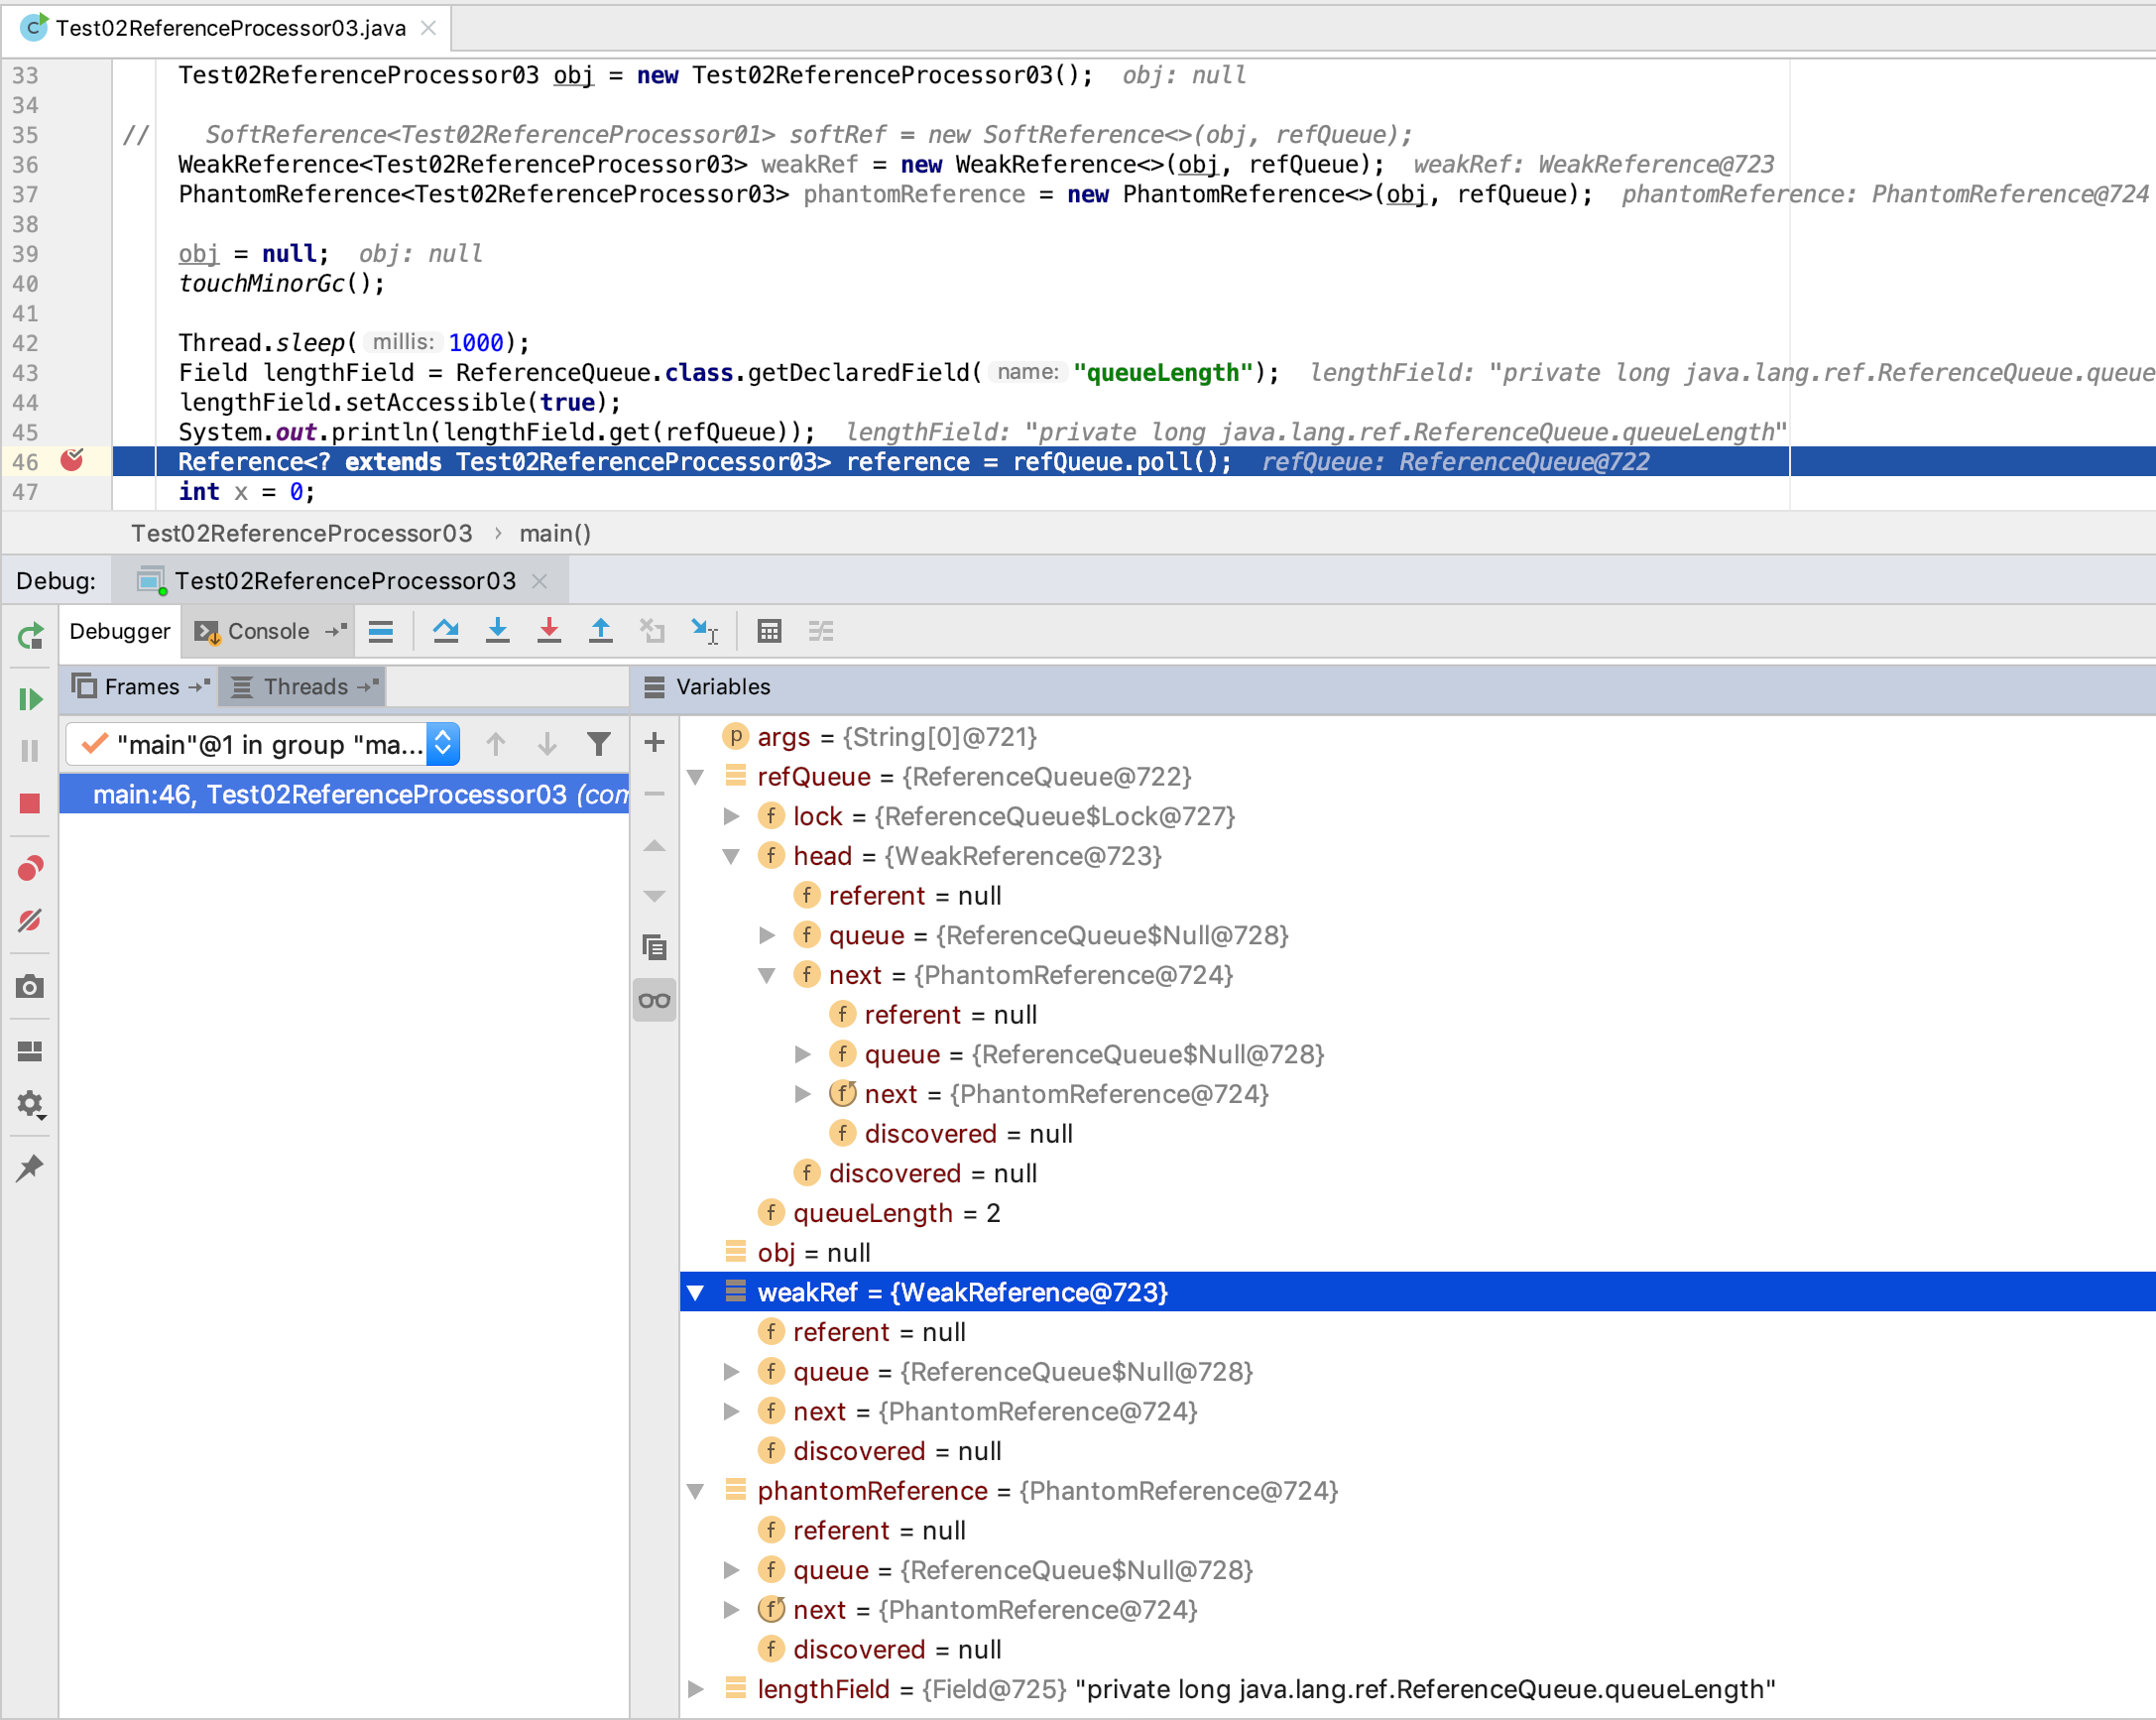
Task: Click the Step Over icon
Action: tap(446, 631)
